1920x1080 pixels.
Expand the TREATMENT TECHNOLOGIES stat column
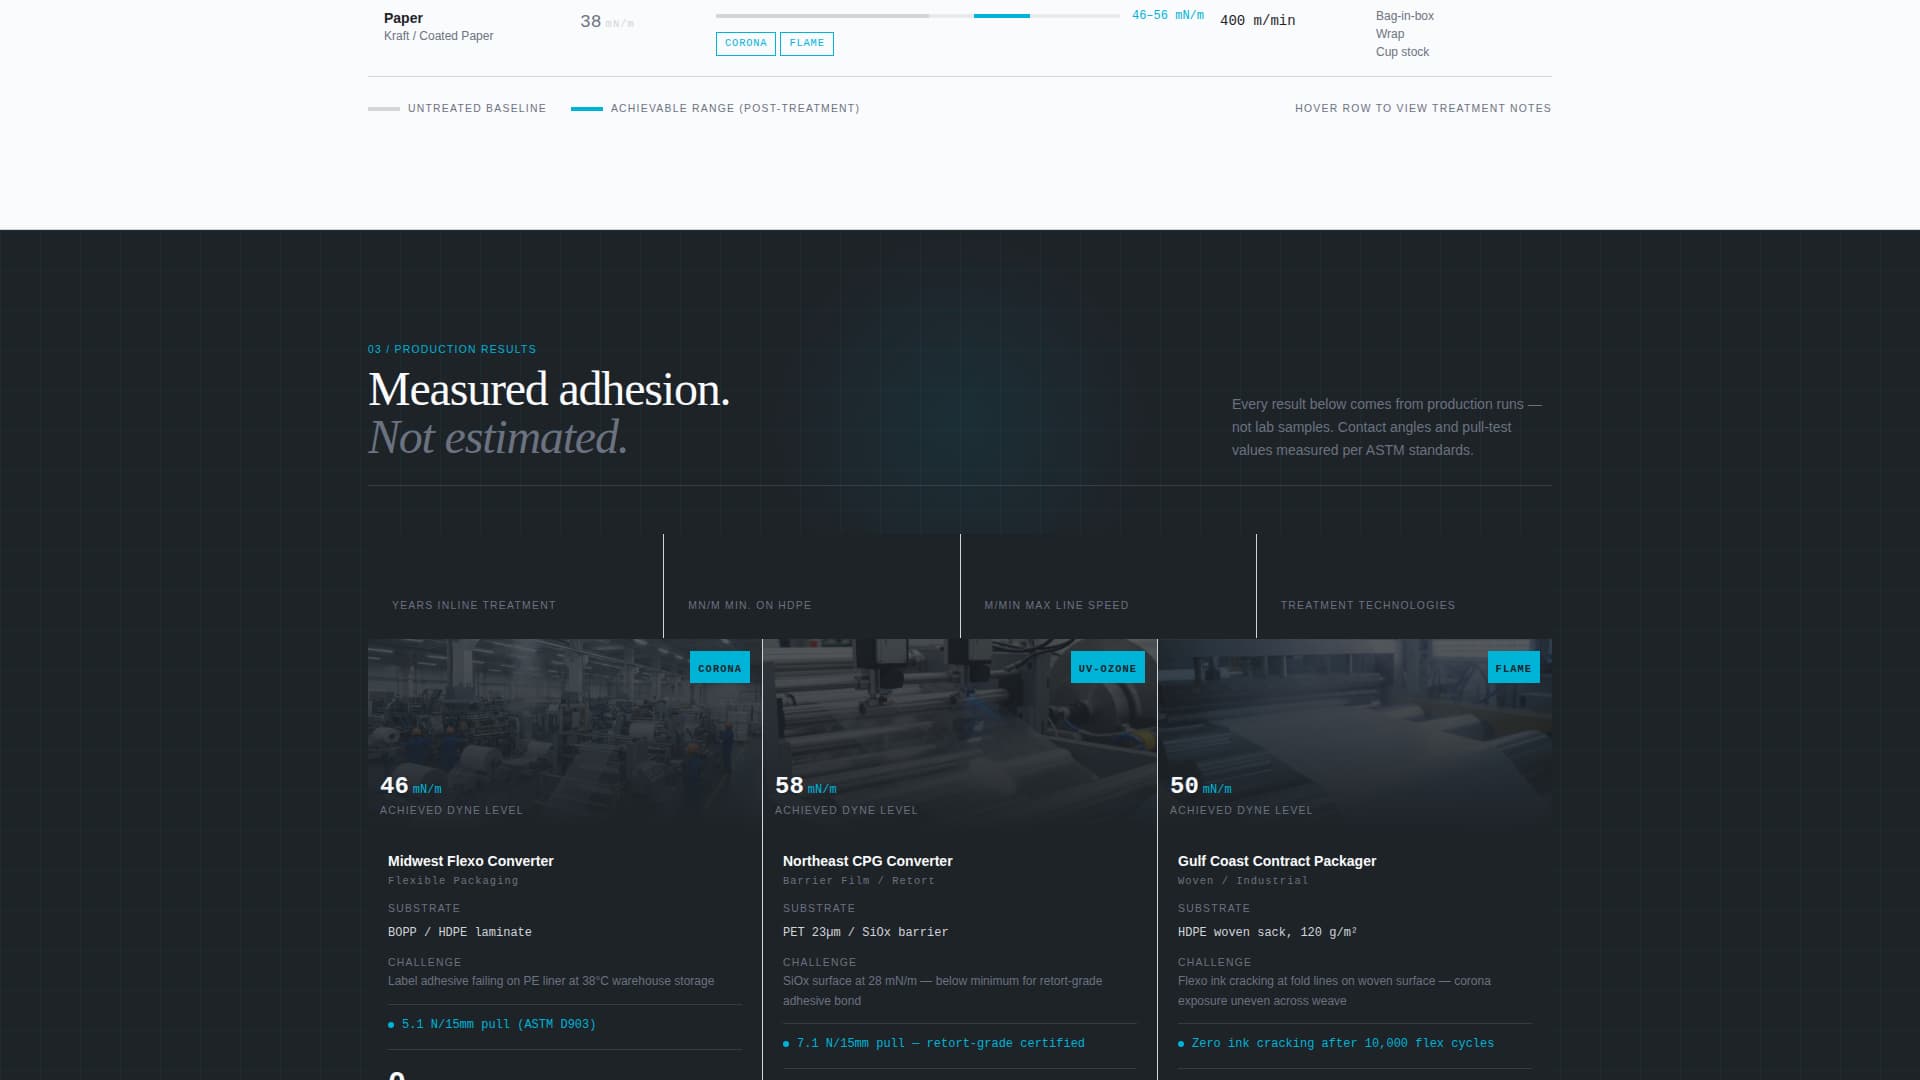click(x=1367, y=605)
